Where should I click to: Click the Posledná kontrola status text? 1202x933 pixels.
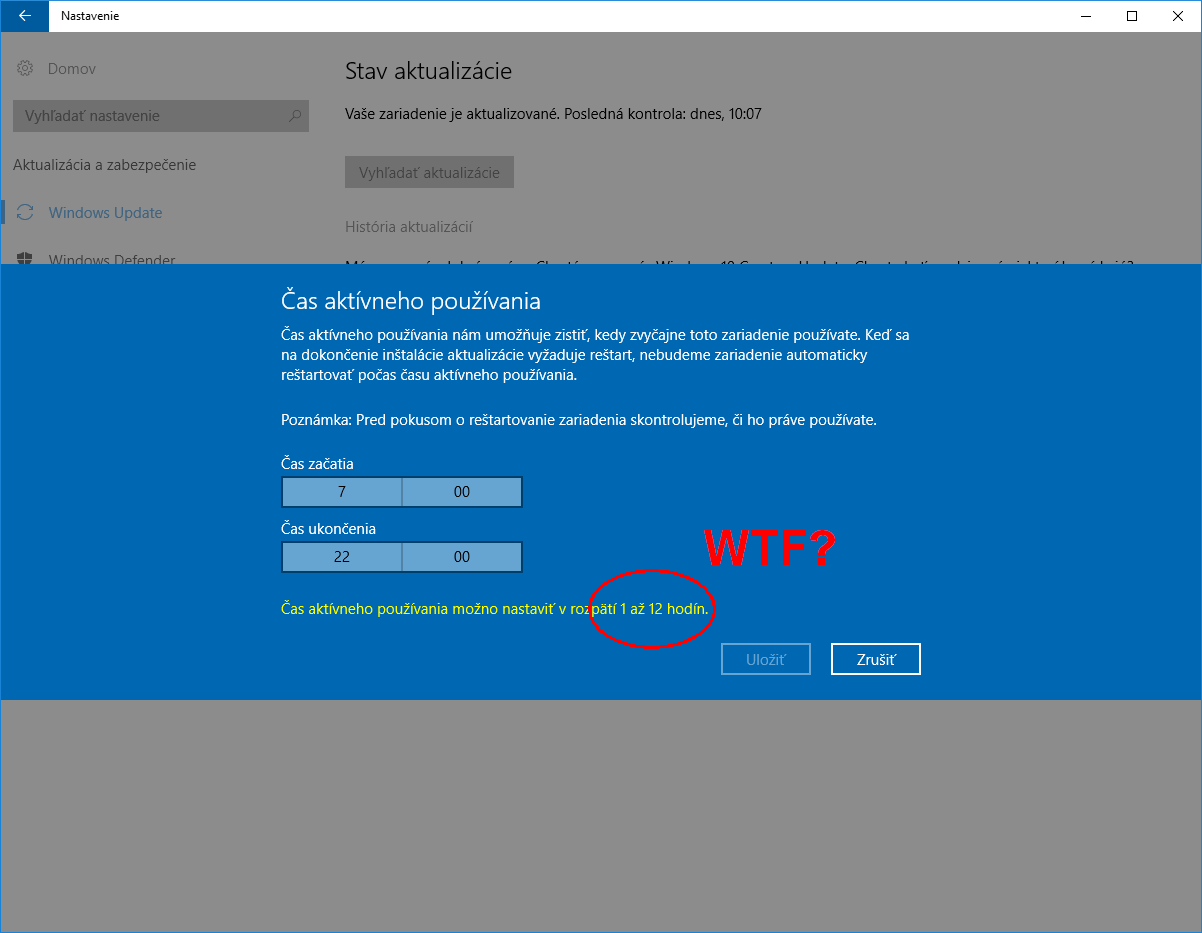[x=663, y=114]
